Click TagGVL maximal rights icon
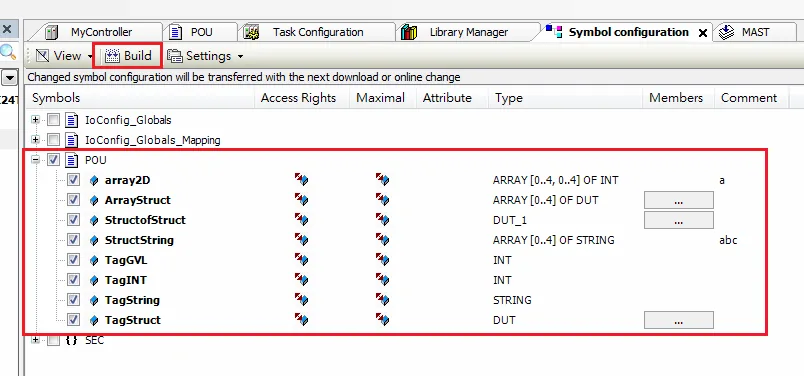This screenshot has width=804, height=376. (x=382, y=260)
